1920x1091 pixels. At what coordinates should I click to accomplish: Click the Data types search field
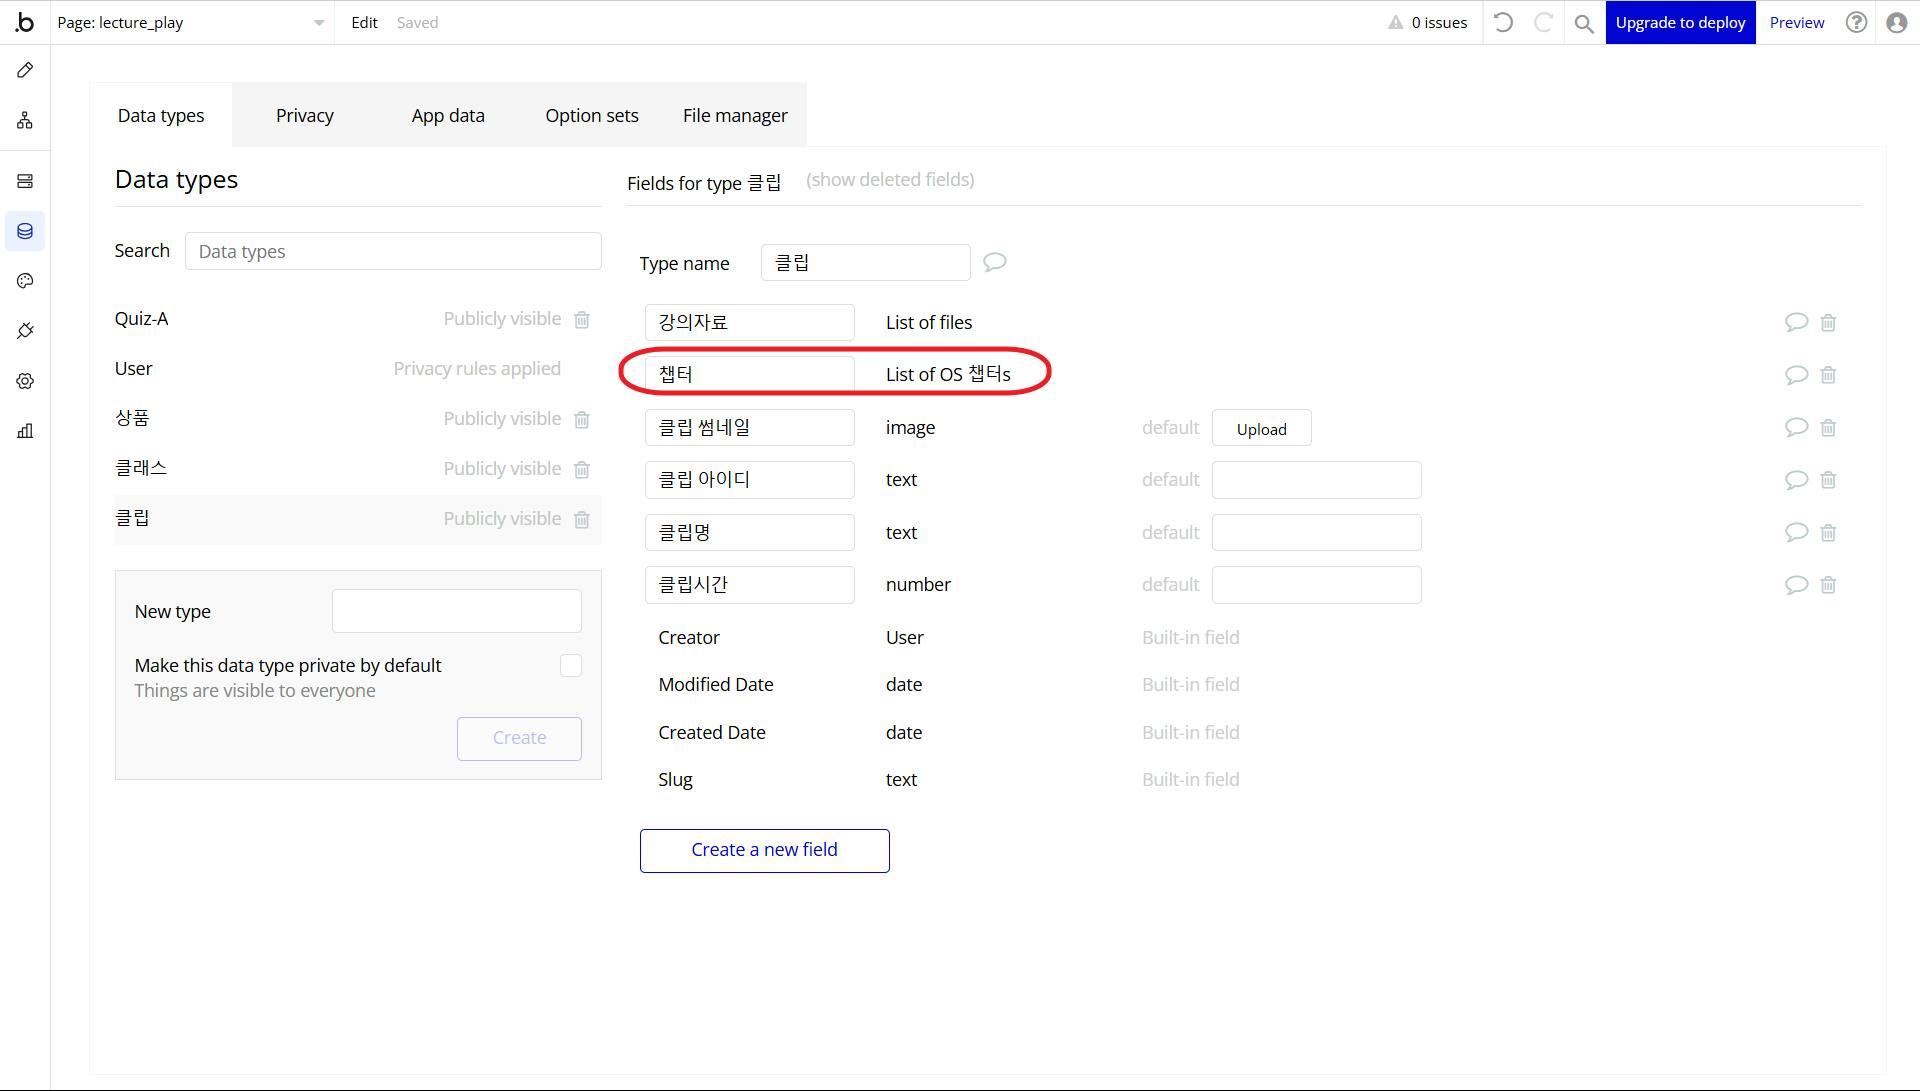pyautogui.click(x=393, y=252)
